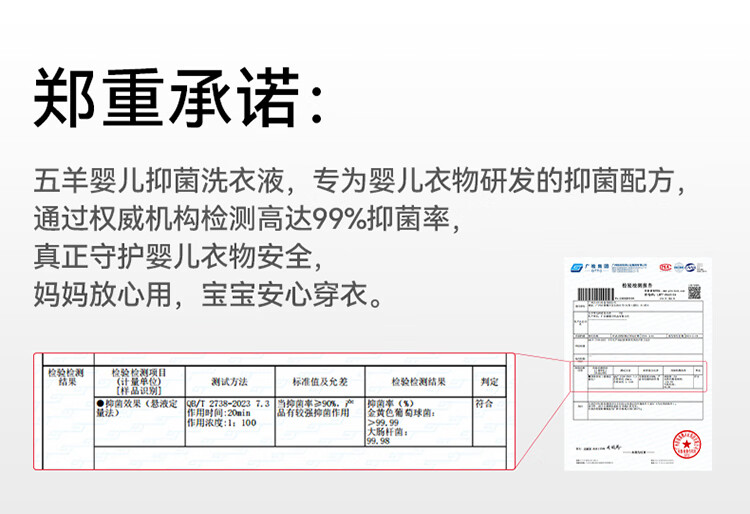Click the CNAS logo in the report header
750x514 pixels.
691,267
